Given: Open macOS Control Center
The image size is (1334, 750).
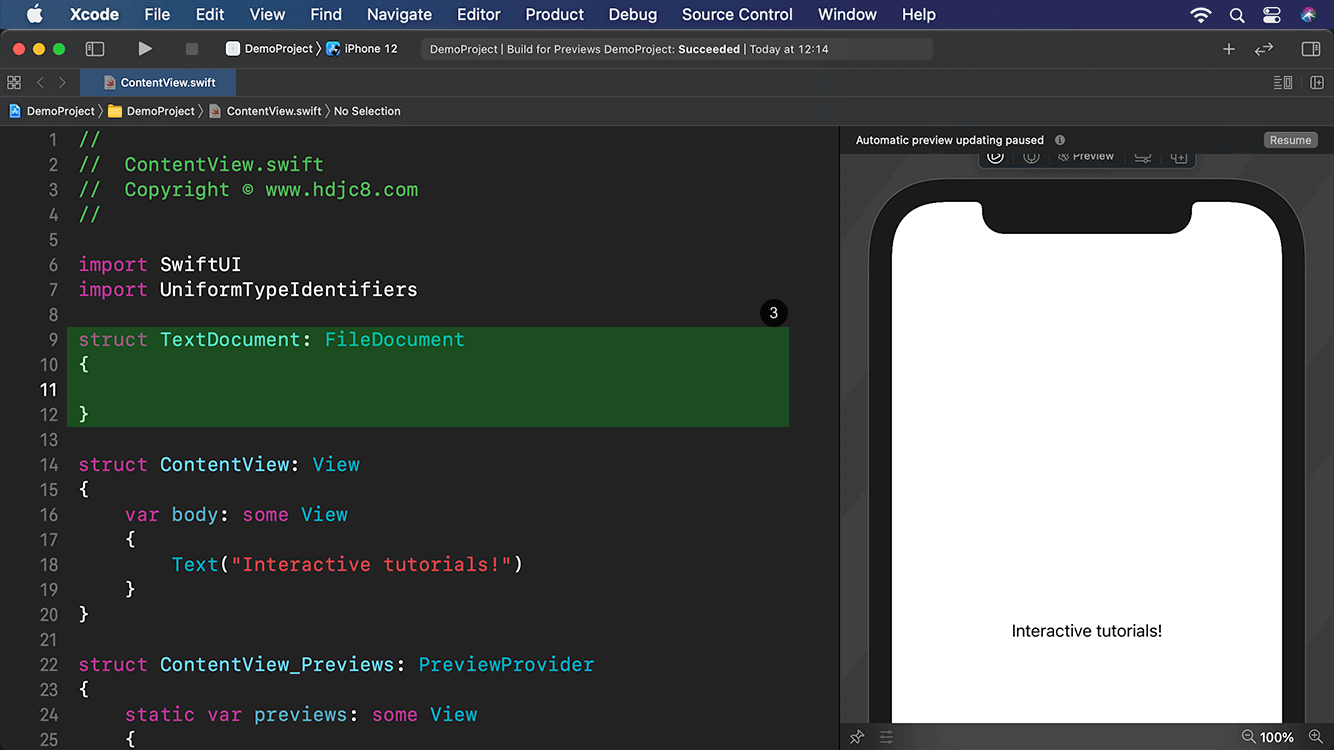Looking at the screenshot, I should [x=1272, y=14].
